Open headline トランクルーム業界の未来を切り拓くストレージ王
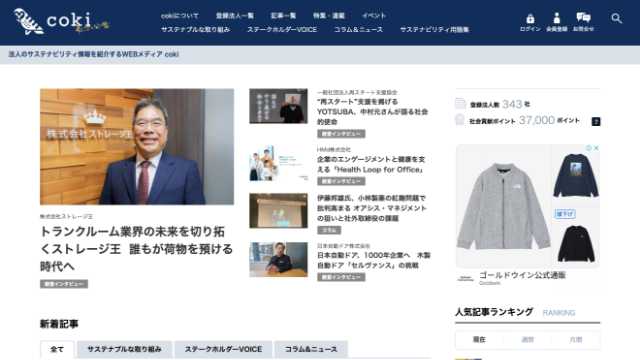This screenshot has width=640, height=360. click(136, 249)
